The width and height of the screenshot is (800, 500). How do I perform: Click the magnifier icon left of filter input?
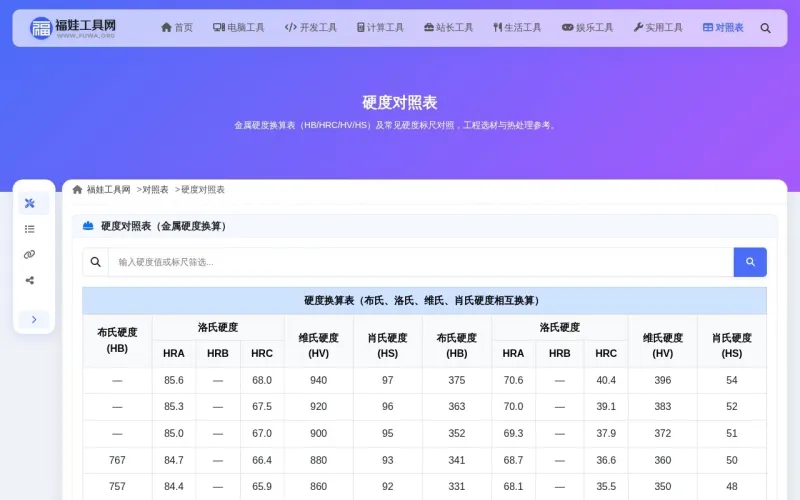tap(95, 262)
